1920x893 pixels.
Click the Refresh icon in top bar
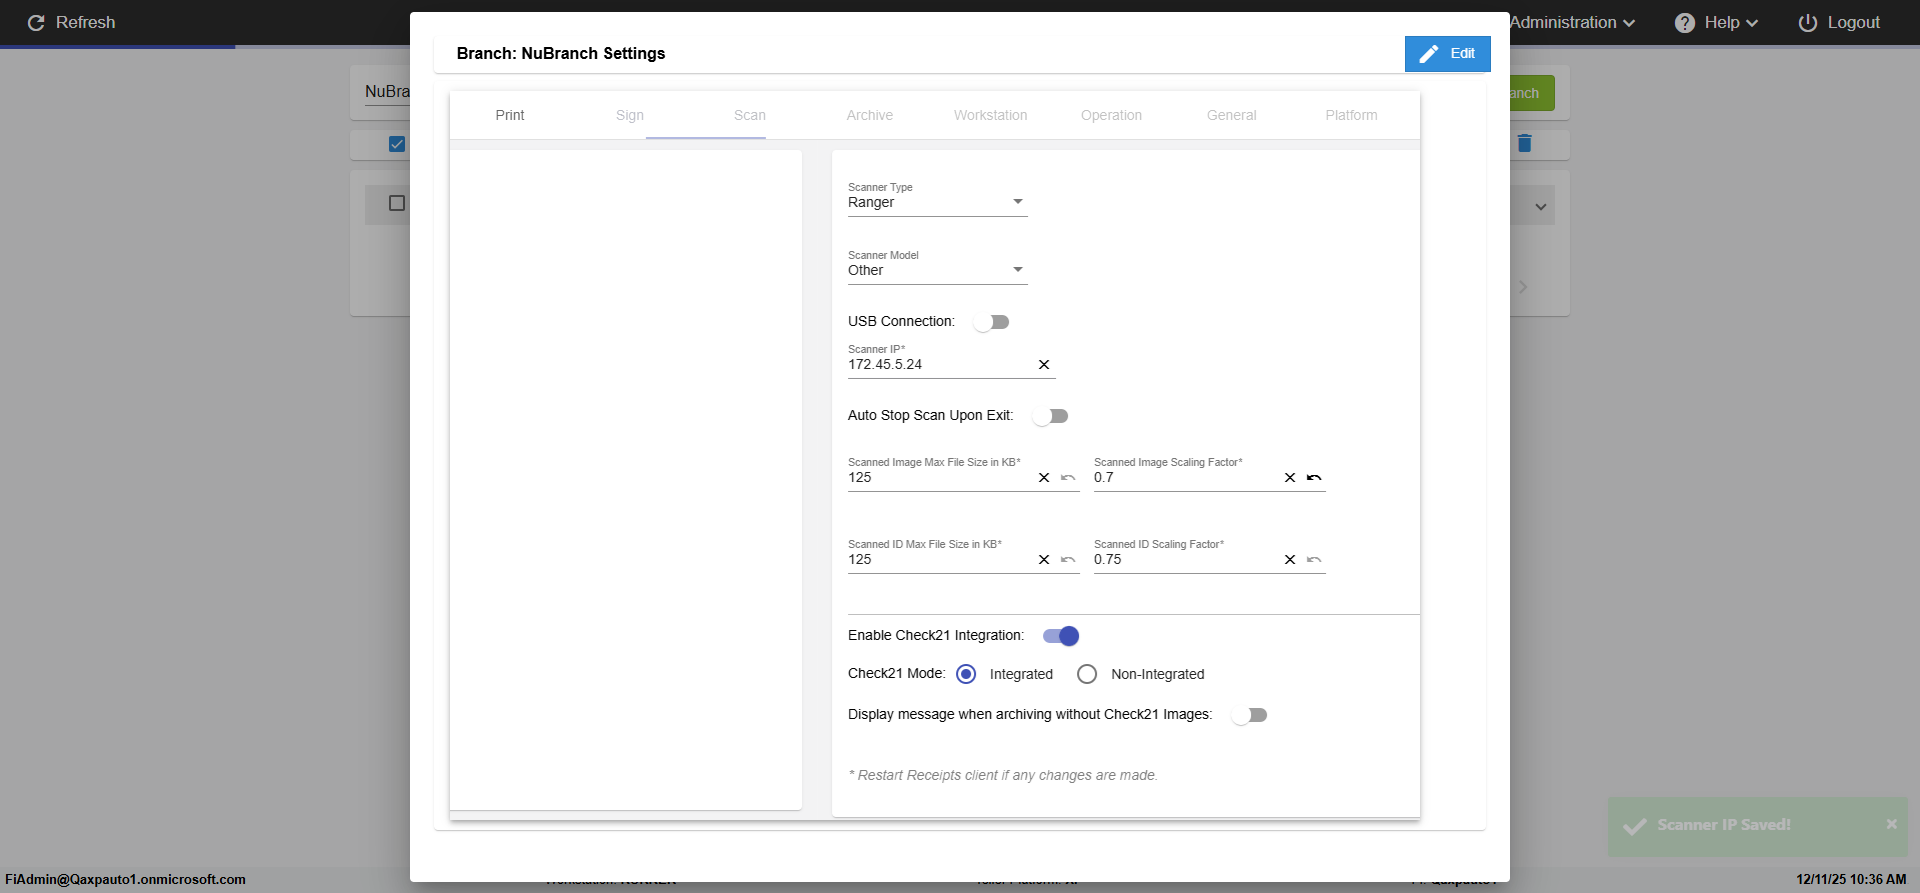click(36, 23)
